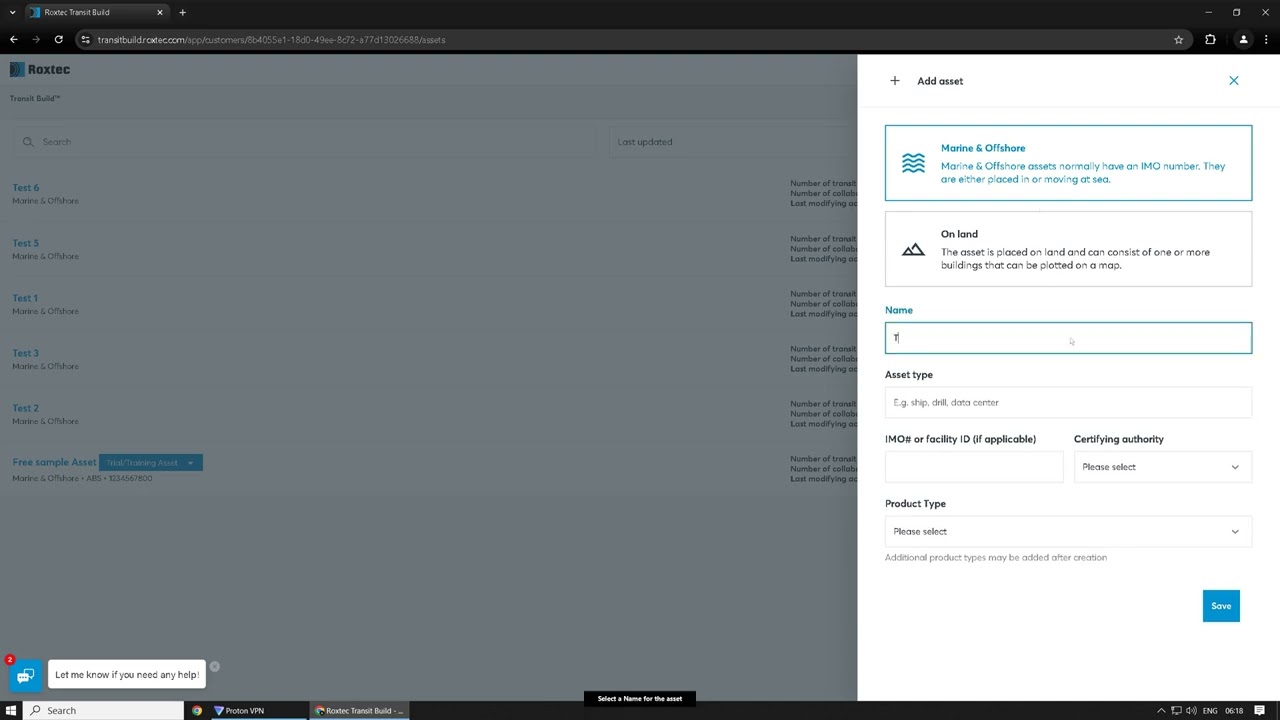Open the Free sample Asset

click(x=54, y=462)
